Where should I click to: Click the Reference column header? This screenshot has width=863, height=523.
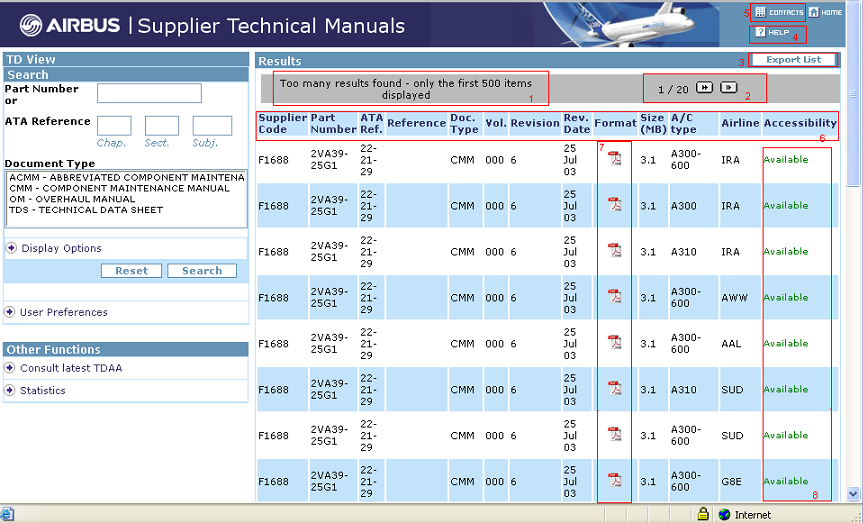416,123
